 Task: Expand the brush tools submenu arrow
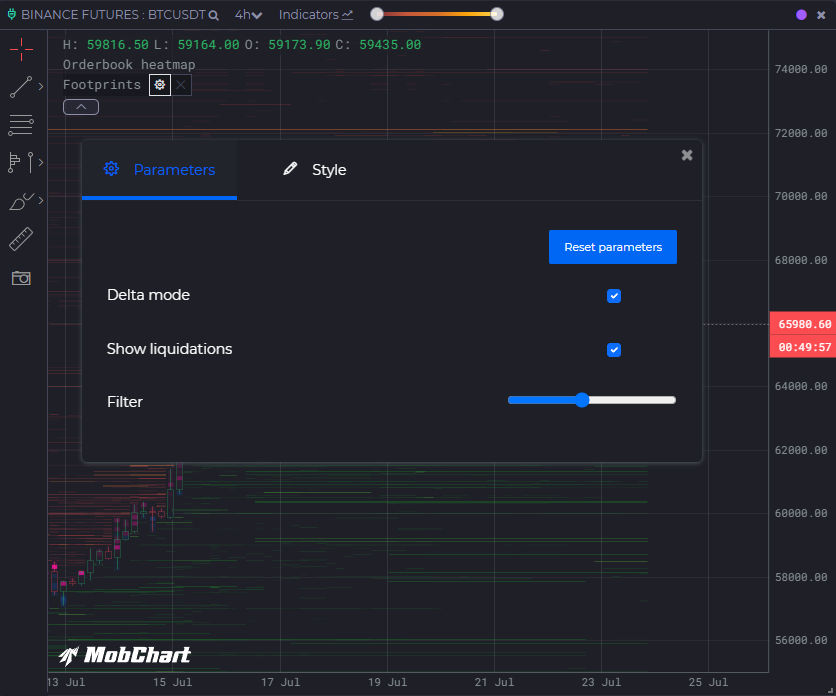coord(41,201)
